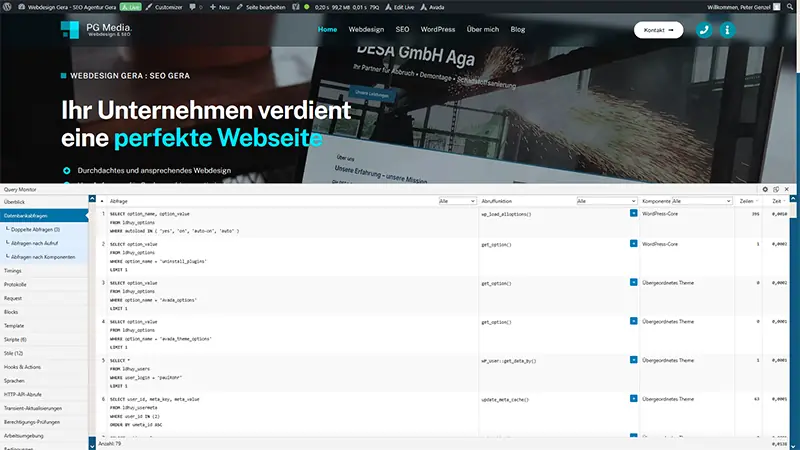
Task: Open the Skripte (6) panel
Action: tap(44, 340)
